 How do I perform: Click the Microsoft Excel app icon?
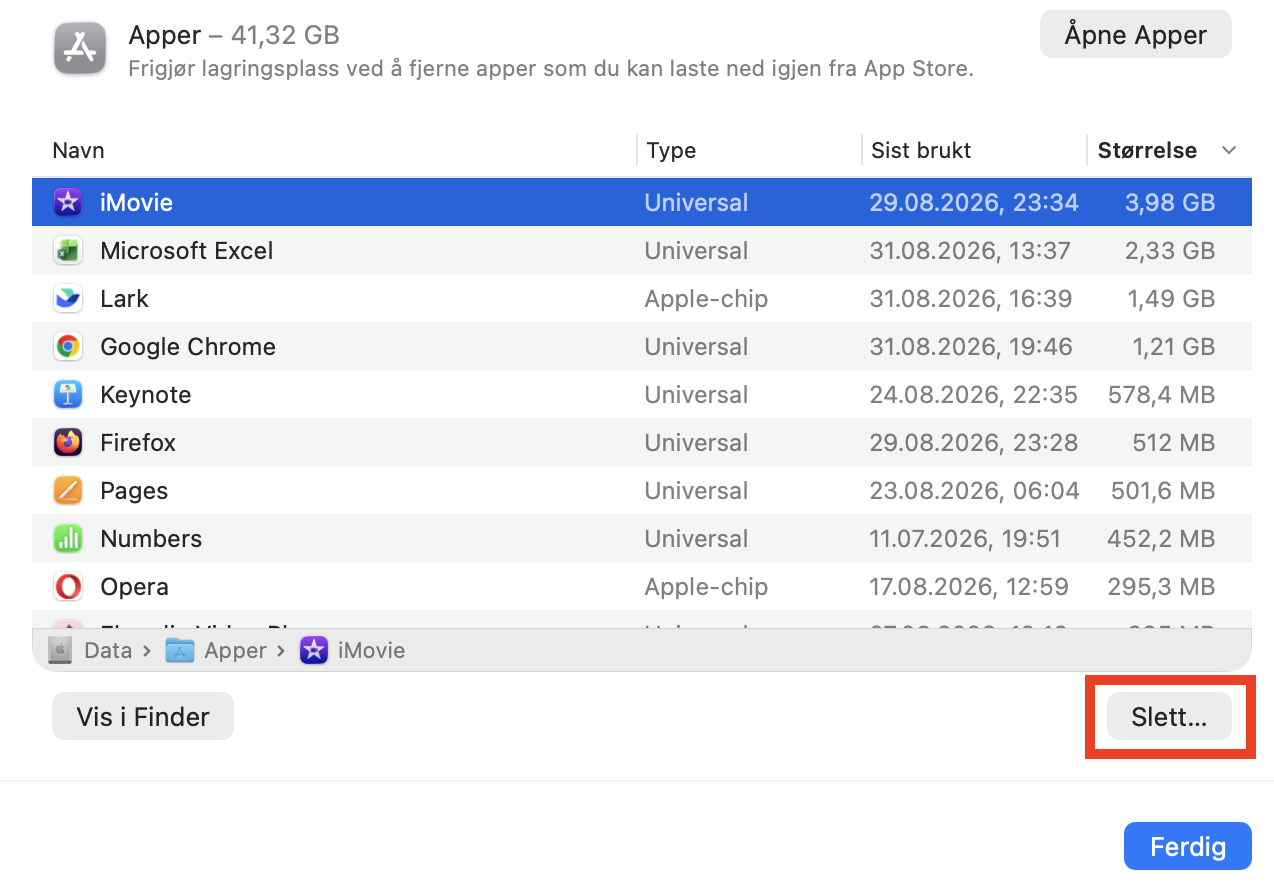[x=68, y=251]
